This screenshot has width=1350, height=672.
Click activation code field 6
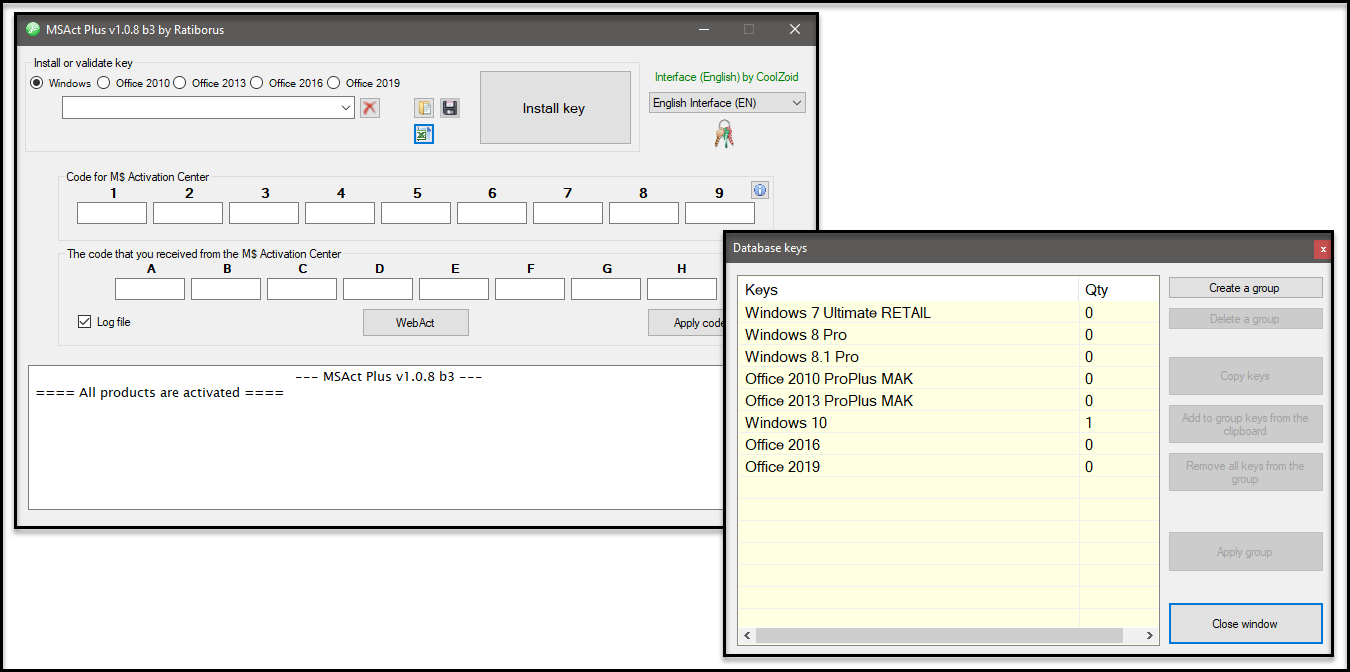[492, 213]
